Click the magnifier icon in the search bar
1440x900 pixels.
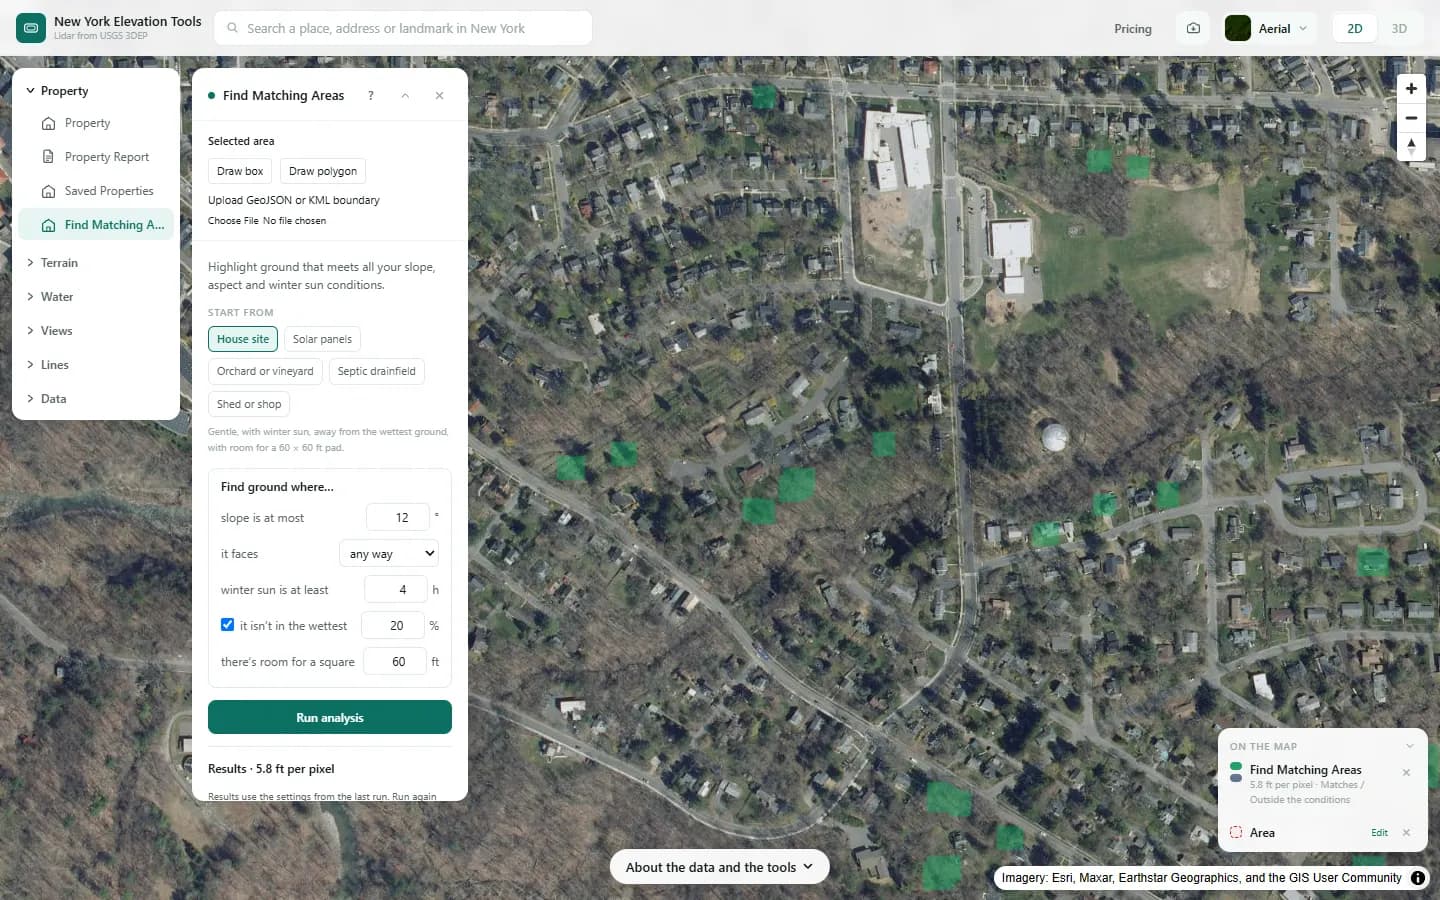[233, 28]
